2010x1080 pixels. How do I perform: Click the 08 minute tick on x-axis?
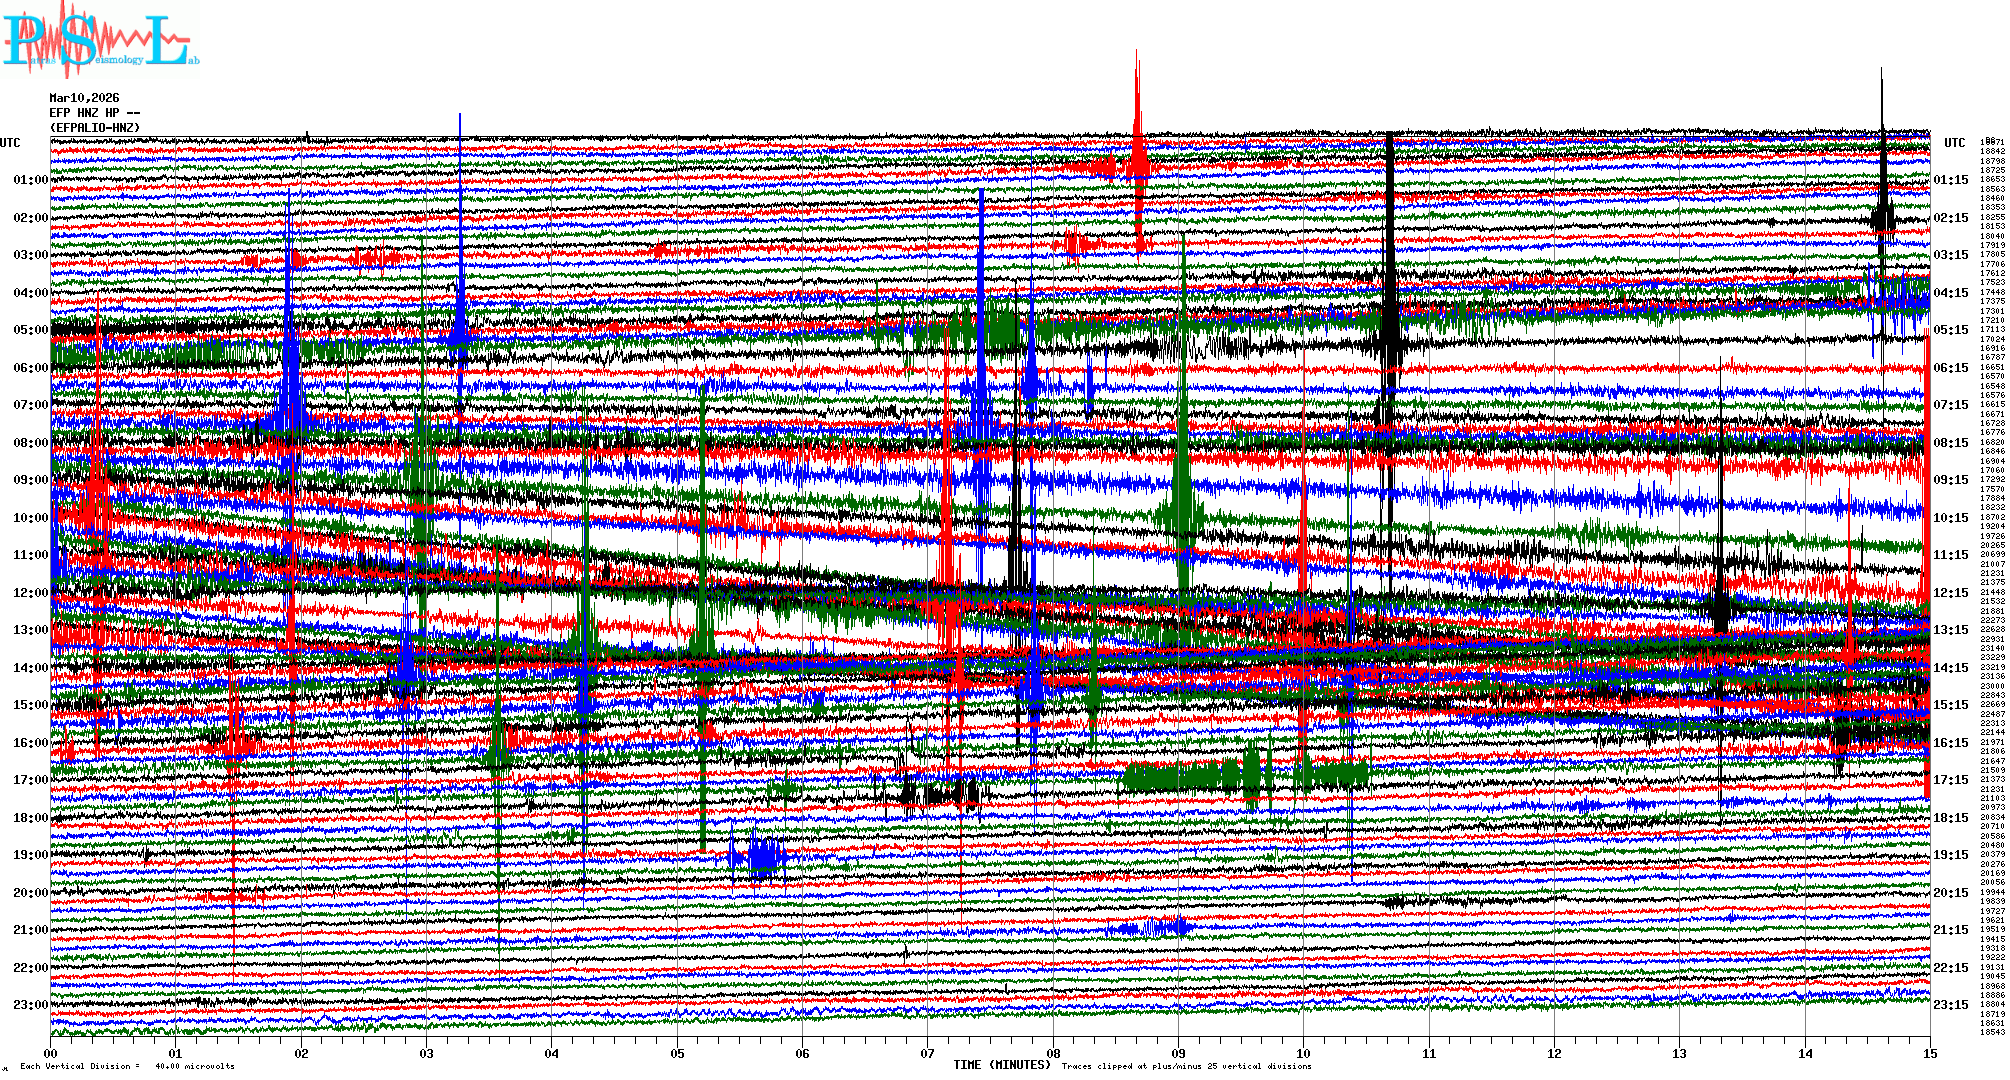pyautogui.click(x=1053, y=1053)
